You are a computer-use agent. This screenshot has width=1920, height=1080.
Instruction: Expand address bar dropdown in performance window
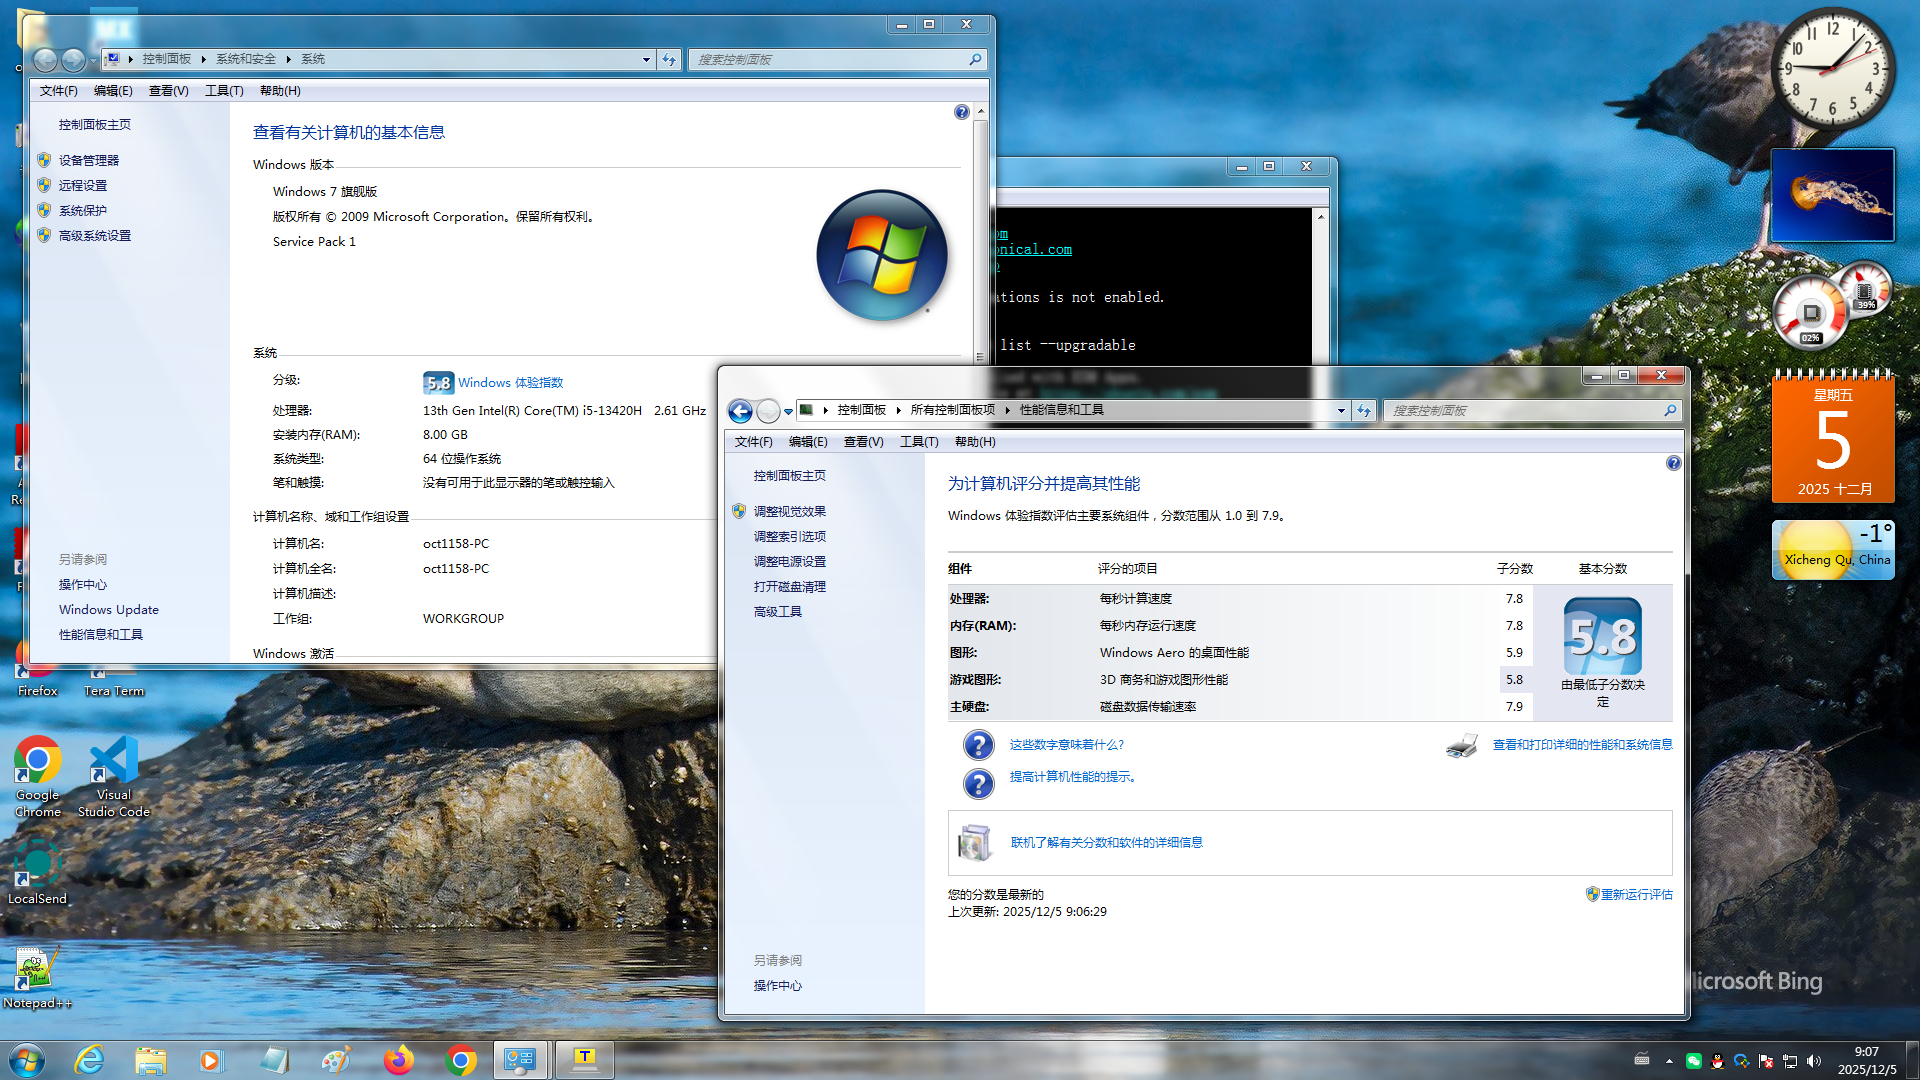[x=1340, y=411]
